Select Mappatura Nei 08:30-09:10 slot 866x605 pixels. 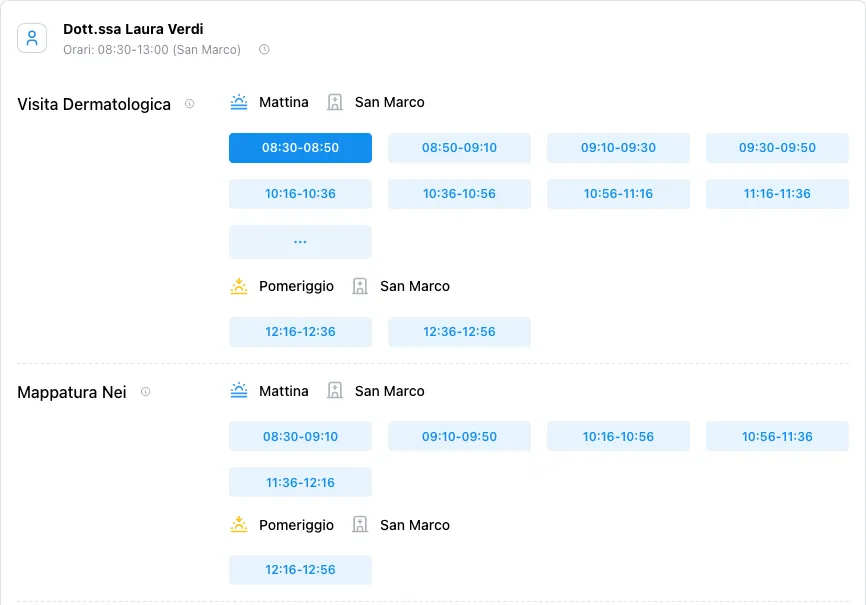(300, 437)
